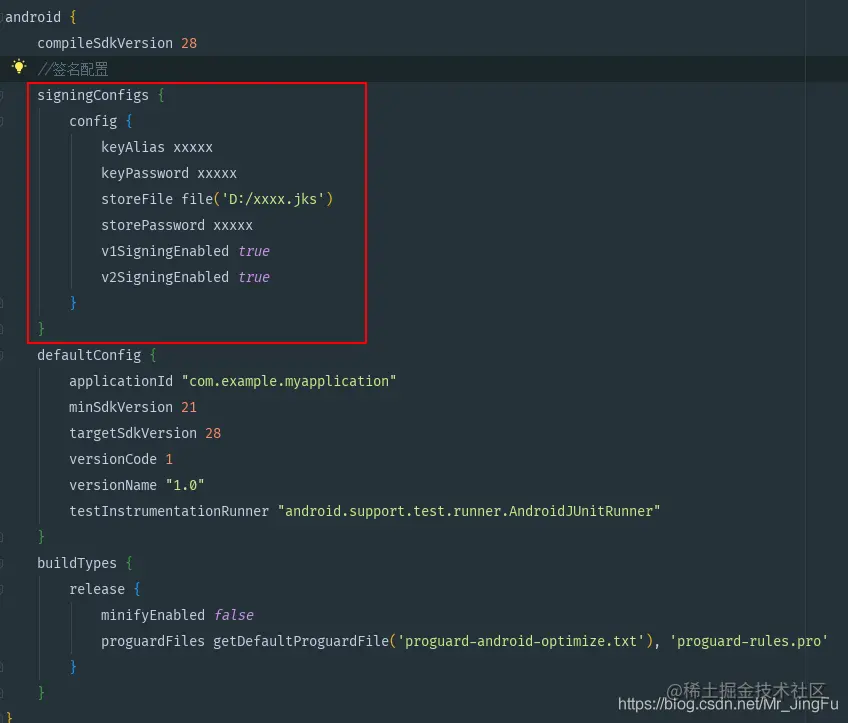Click the 'versionCode' property
Image resolution: width=848 pixels, height=723 pixels.
(x=113, y=459)
